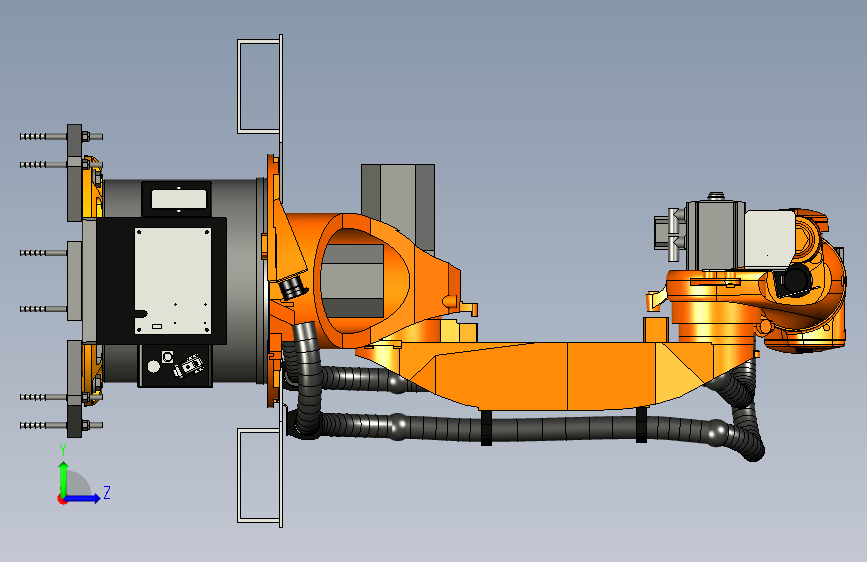Select the large white panel on black control box
The width and height of the screenshot is (867, 562).
pyautogui.click(x=173, y=281)
